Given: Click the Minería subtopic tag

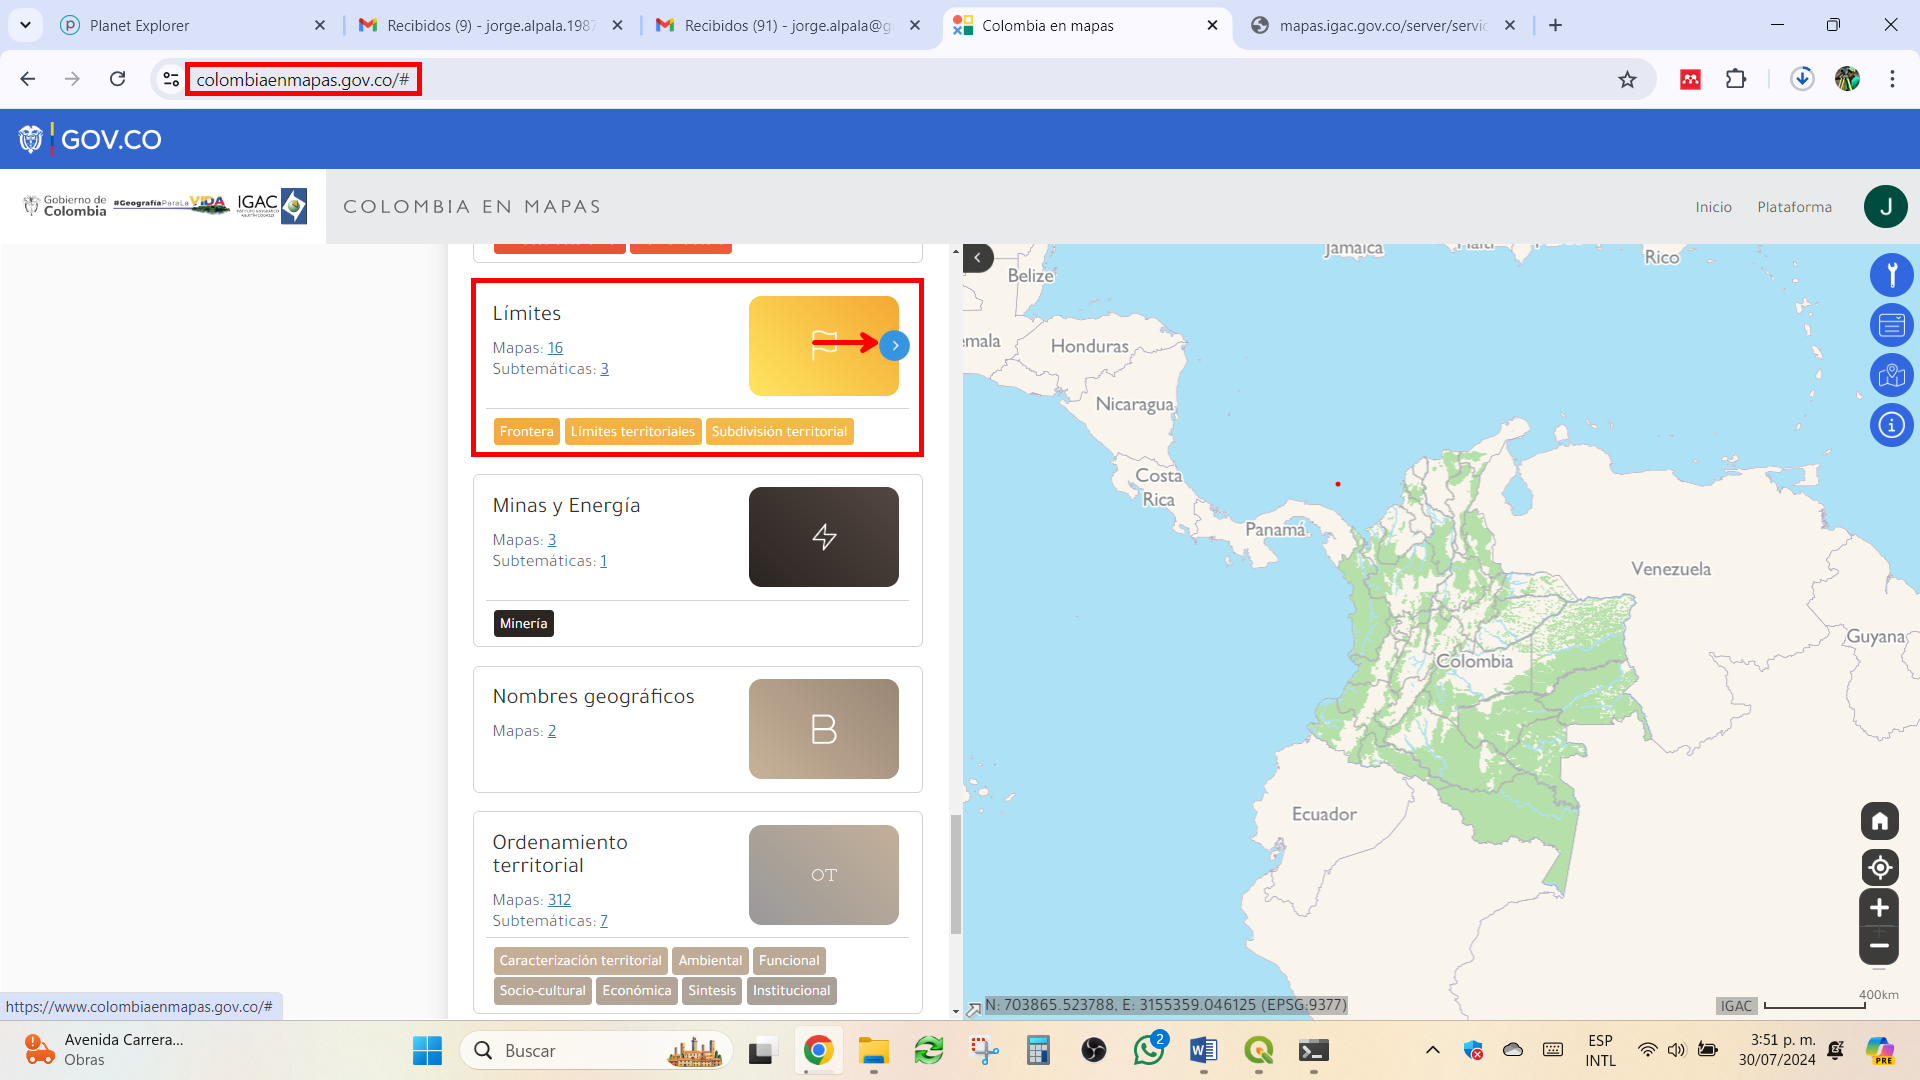Looking at the screenshot, I should click(x=523, y=624).
